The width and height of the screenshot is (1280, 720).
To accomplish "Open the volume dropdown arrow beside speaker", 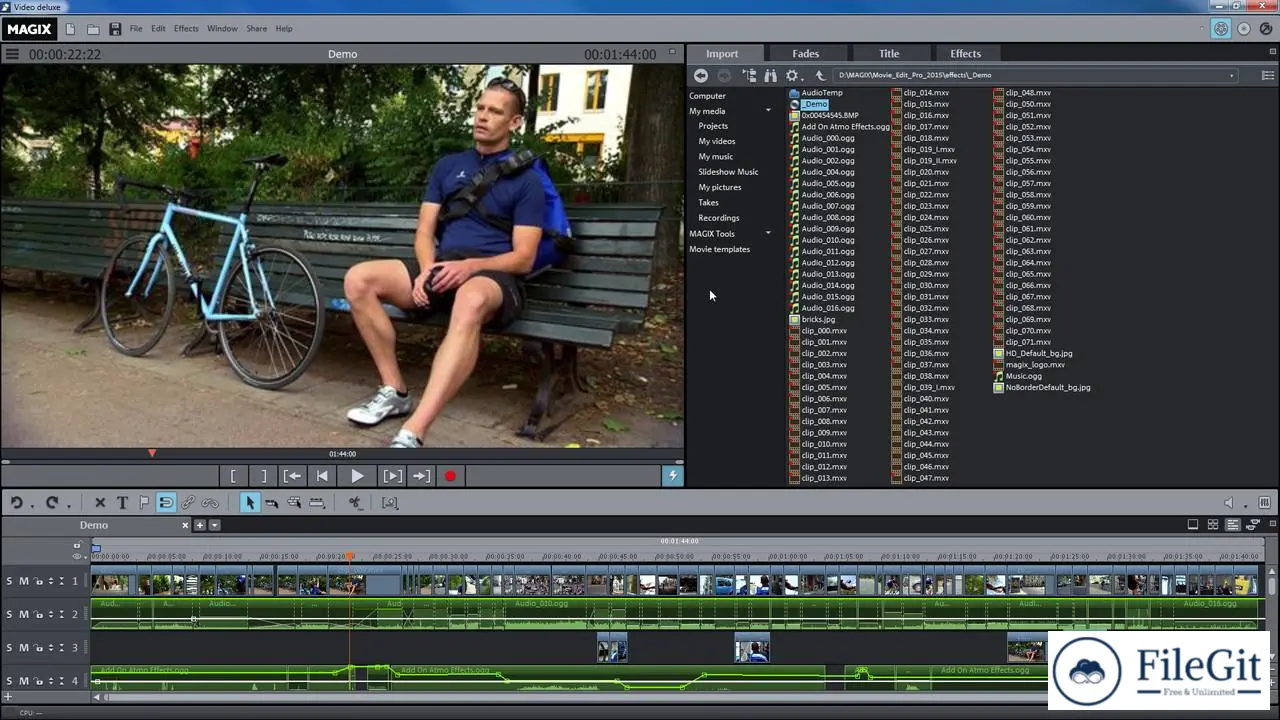I will tap(1244, 505).
